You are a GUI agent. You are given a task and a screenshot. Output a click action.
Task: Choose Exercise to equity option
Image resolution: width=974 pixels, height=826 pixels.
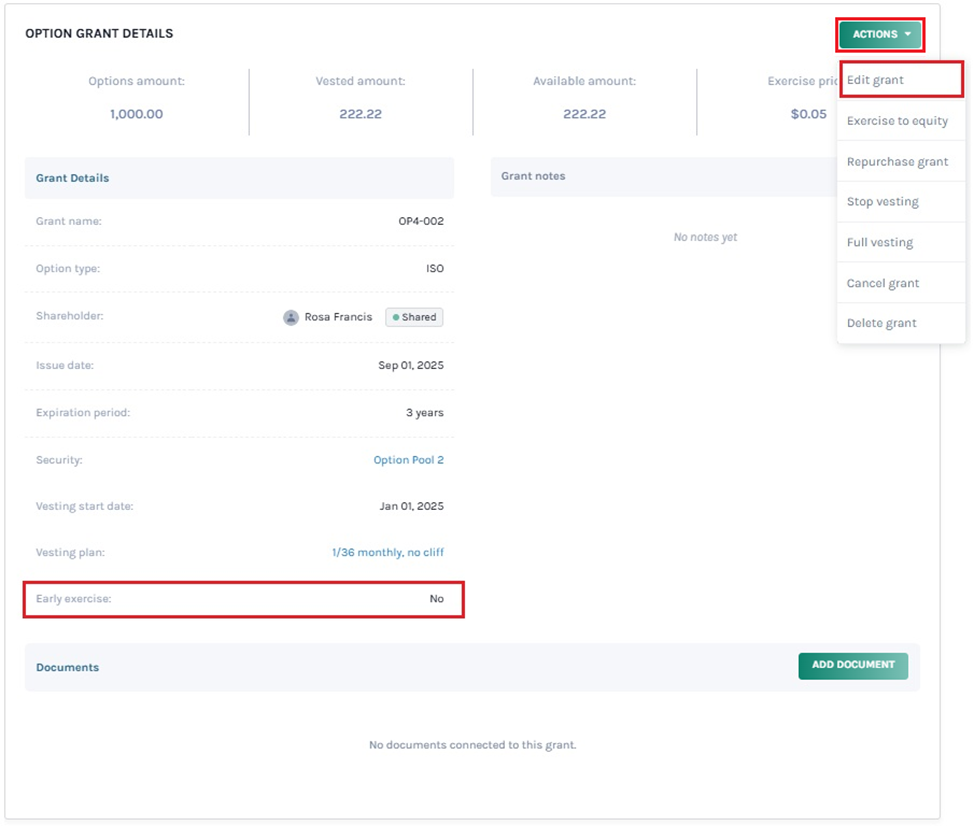tap(897, 121)
